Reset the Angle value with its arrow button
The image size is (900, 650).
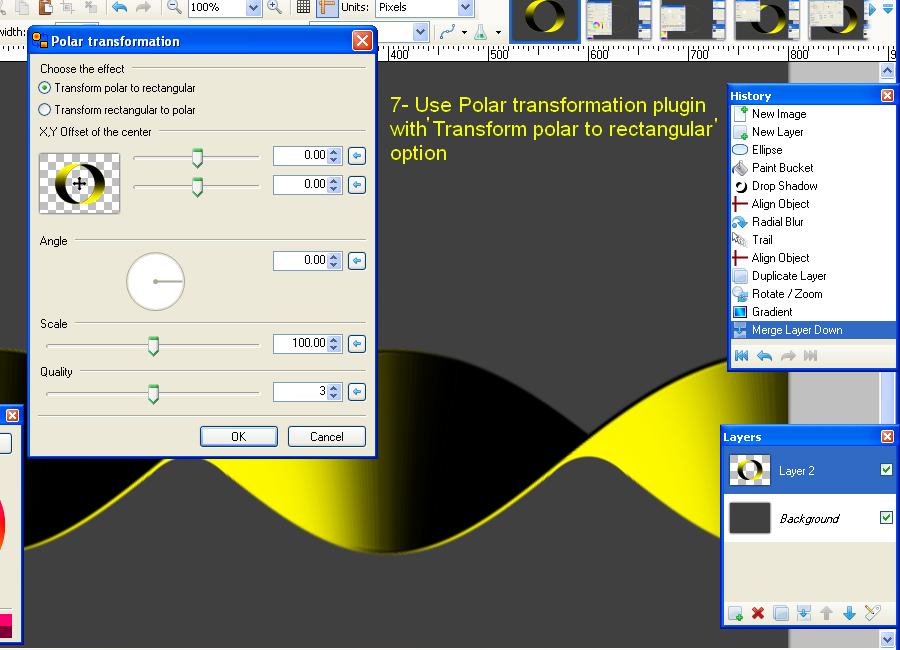[x=357, y=261]
